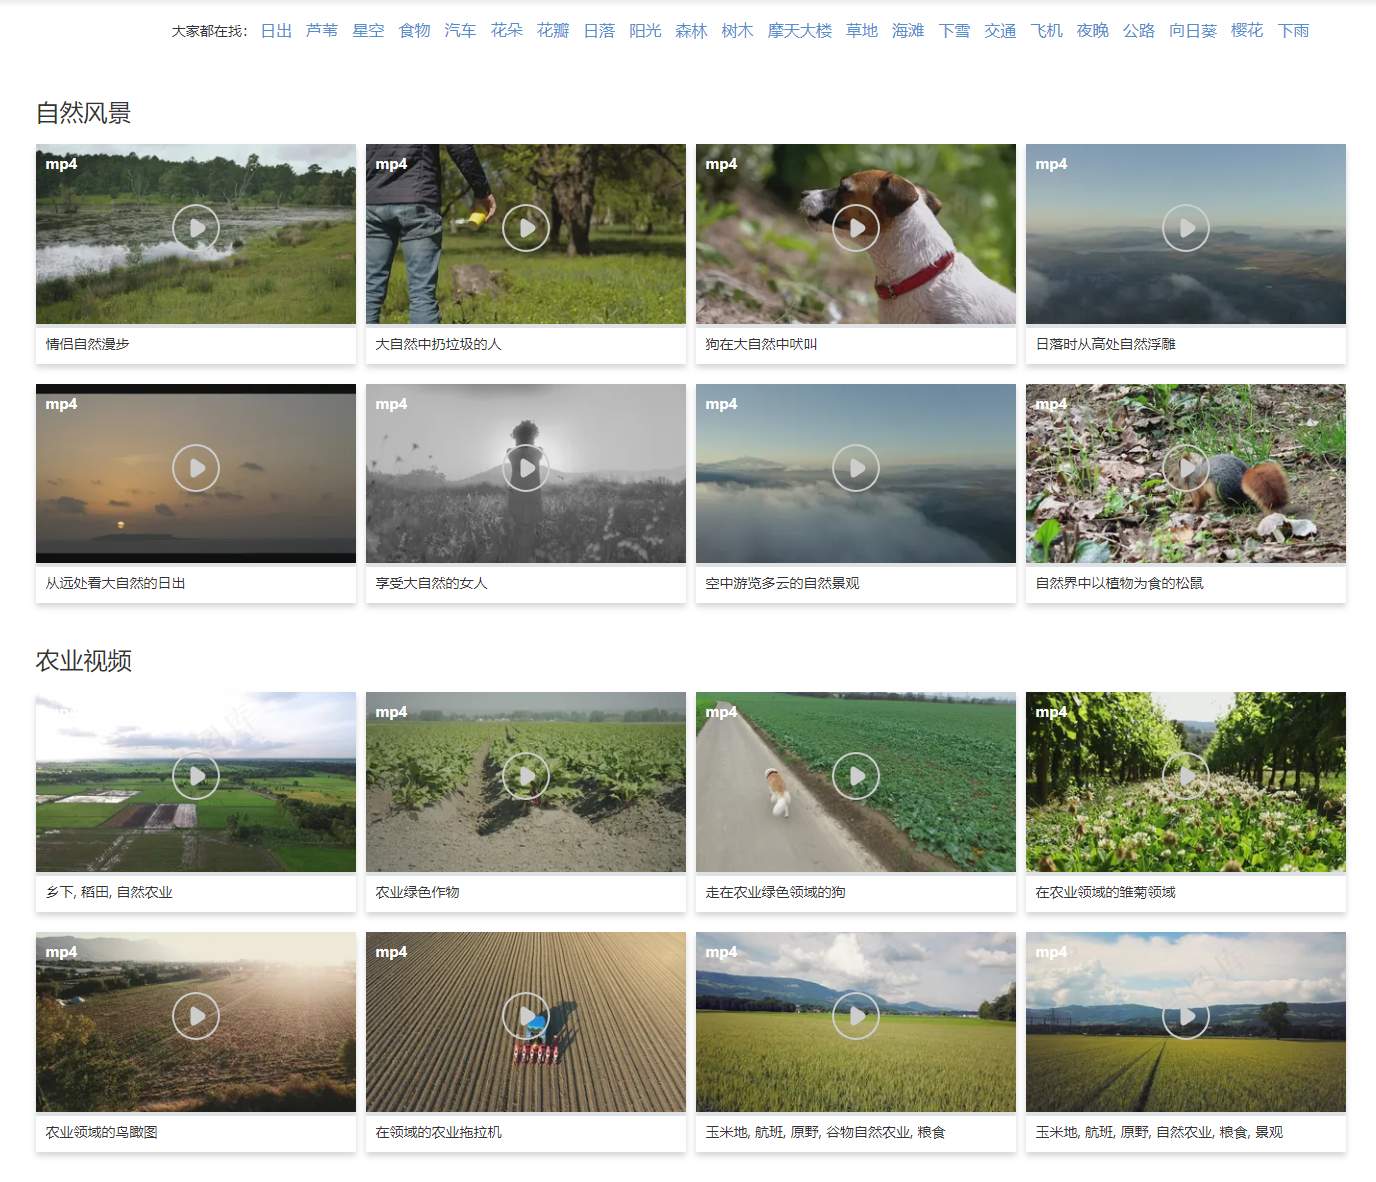The height and width of the screenshot is (1182, 1376).
Task: Open 大自然中扔垃圾的人 video title
Action: 438,344
